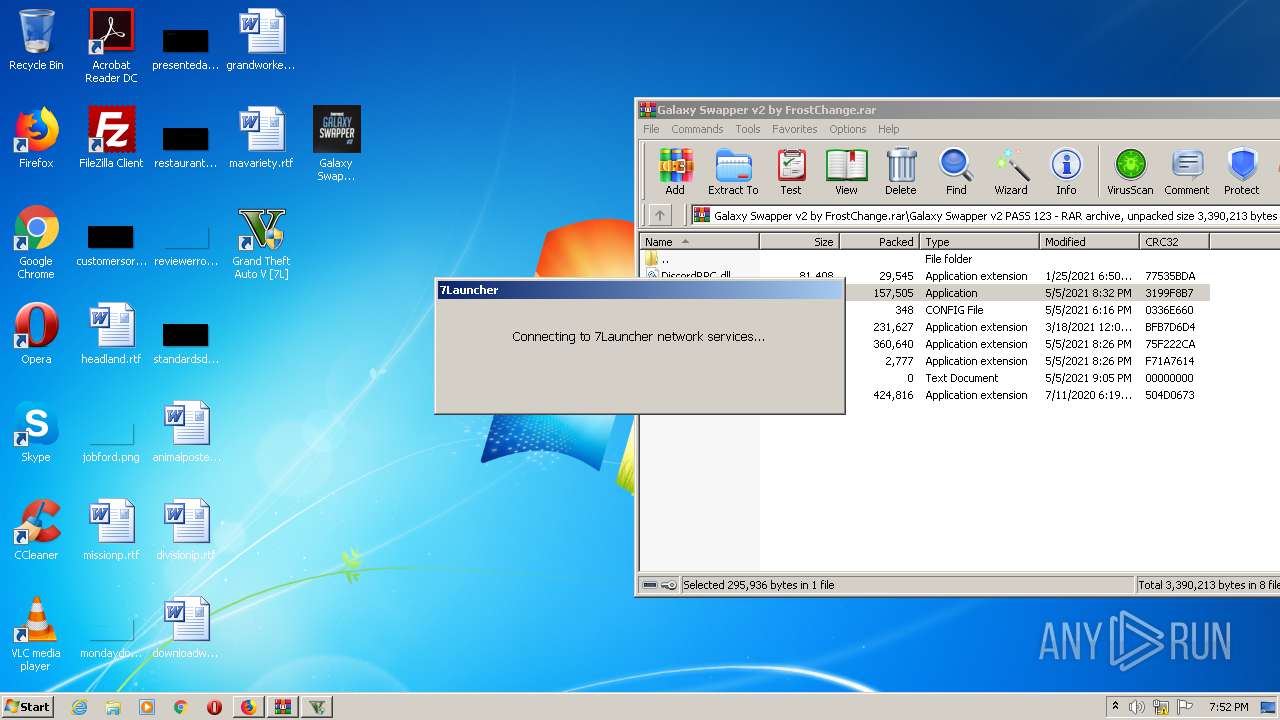Screen dimensions: 1280x720
Task: Sort file list by Modified column
Action: click(x=1089, y=242)
